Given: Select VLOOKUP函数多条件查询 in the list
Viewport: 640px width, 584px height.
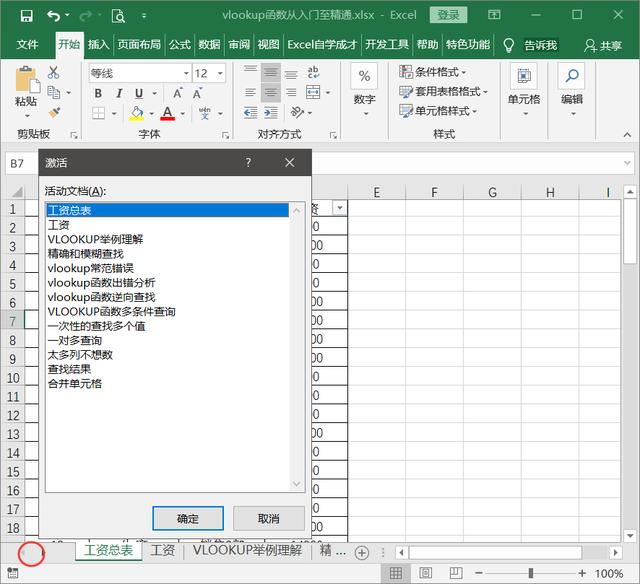Looking at the screenshot, I should tap(111, 312).
